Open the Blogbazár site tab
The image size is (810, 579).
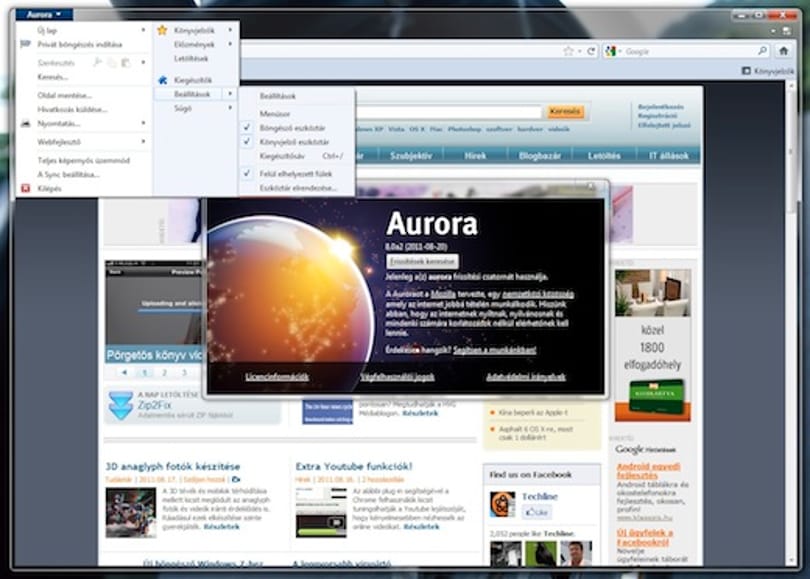540,155
